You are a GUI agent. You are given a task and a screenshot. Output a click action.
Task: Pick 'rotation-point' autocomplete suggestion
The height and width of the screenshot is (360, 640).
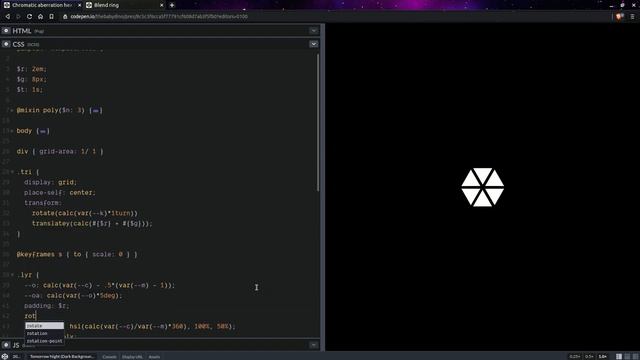click(x=44, y=341)
